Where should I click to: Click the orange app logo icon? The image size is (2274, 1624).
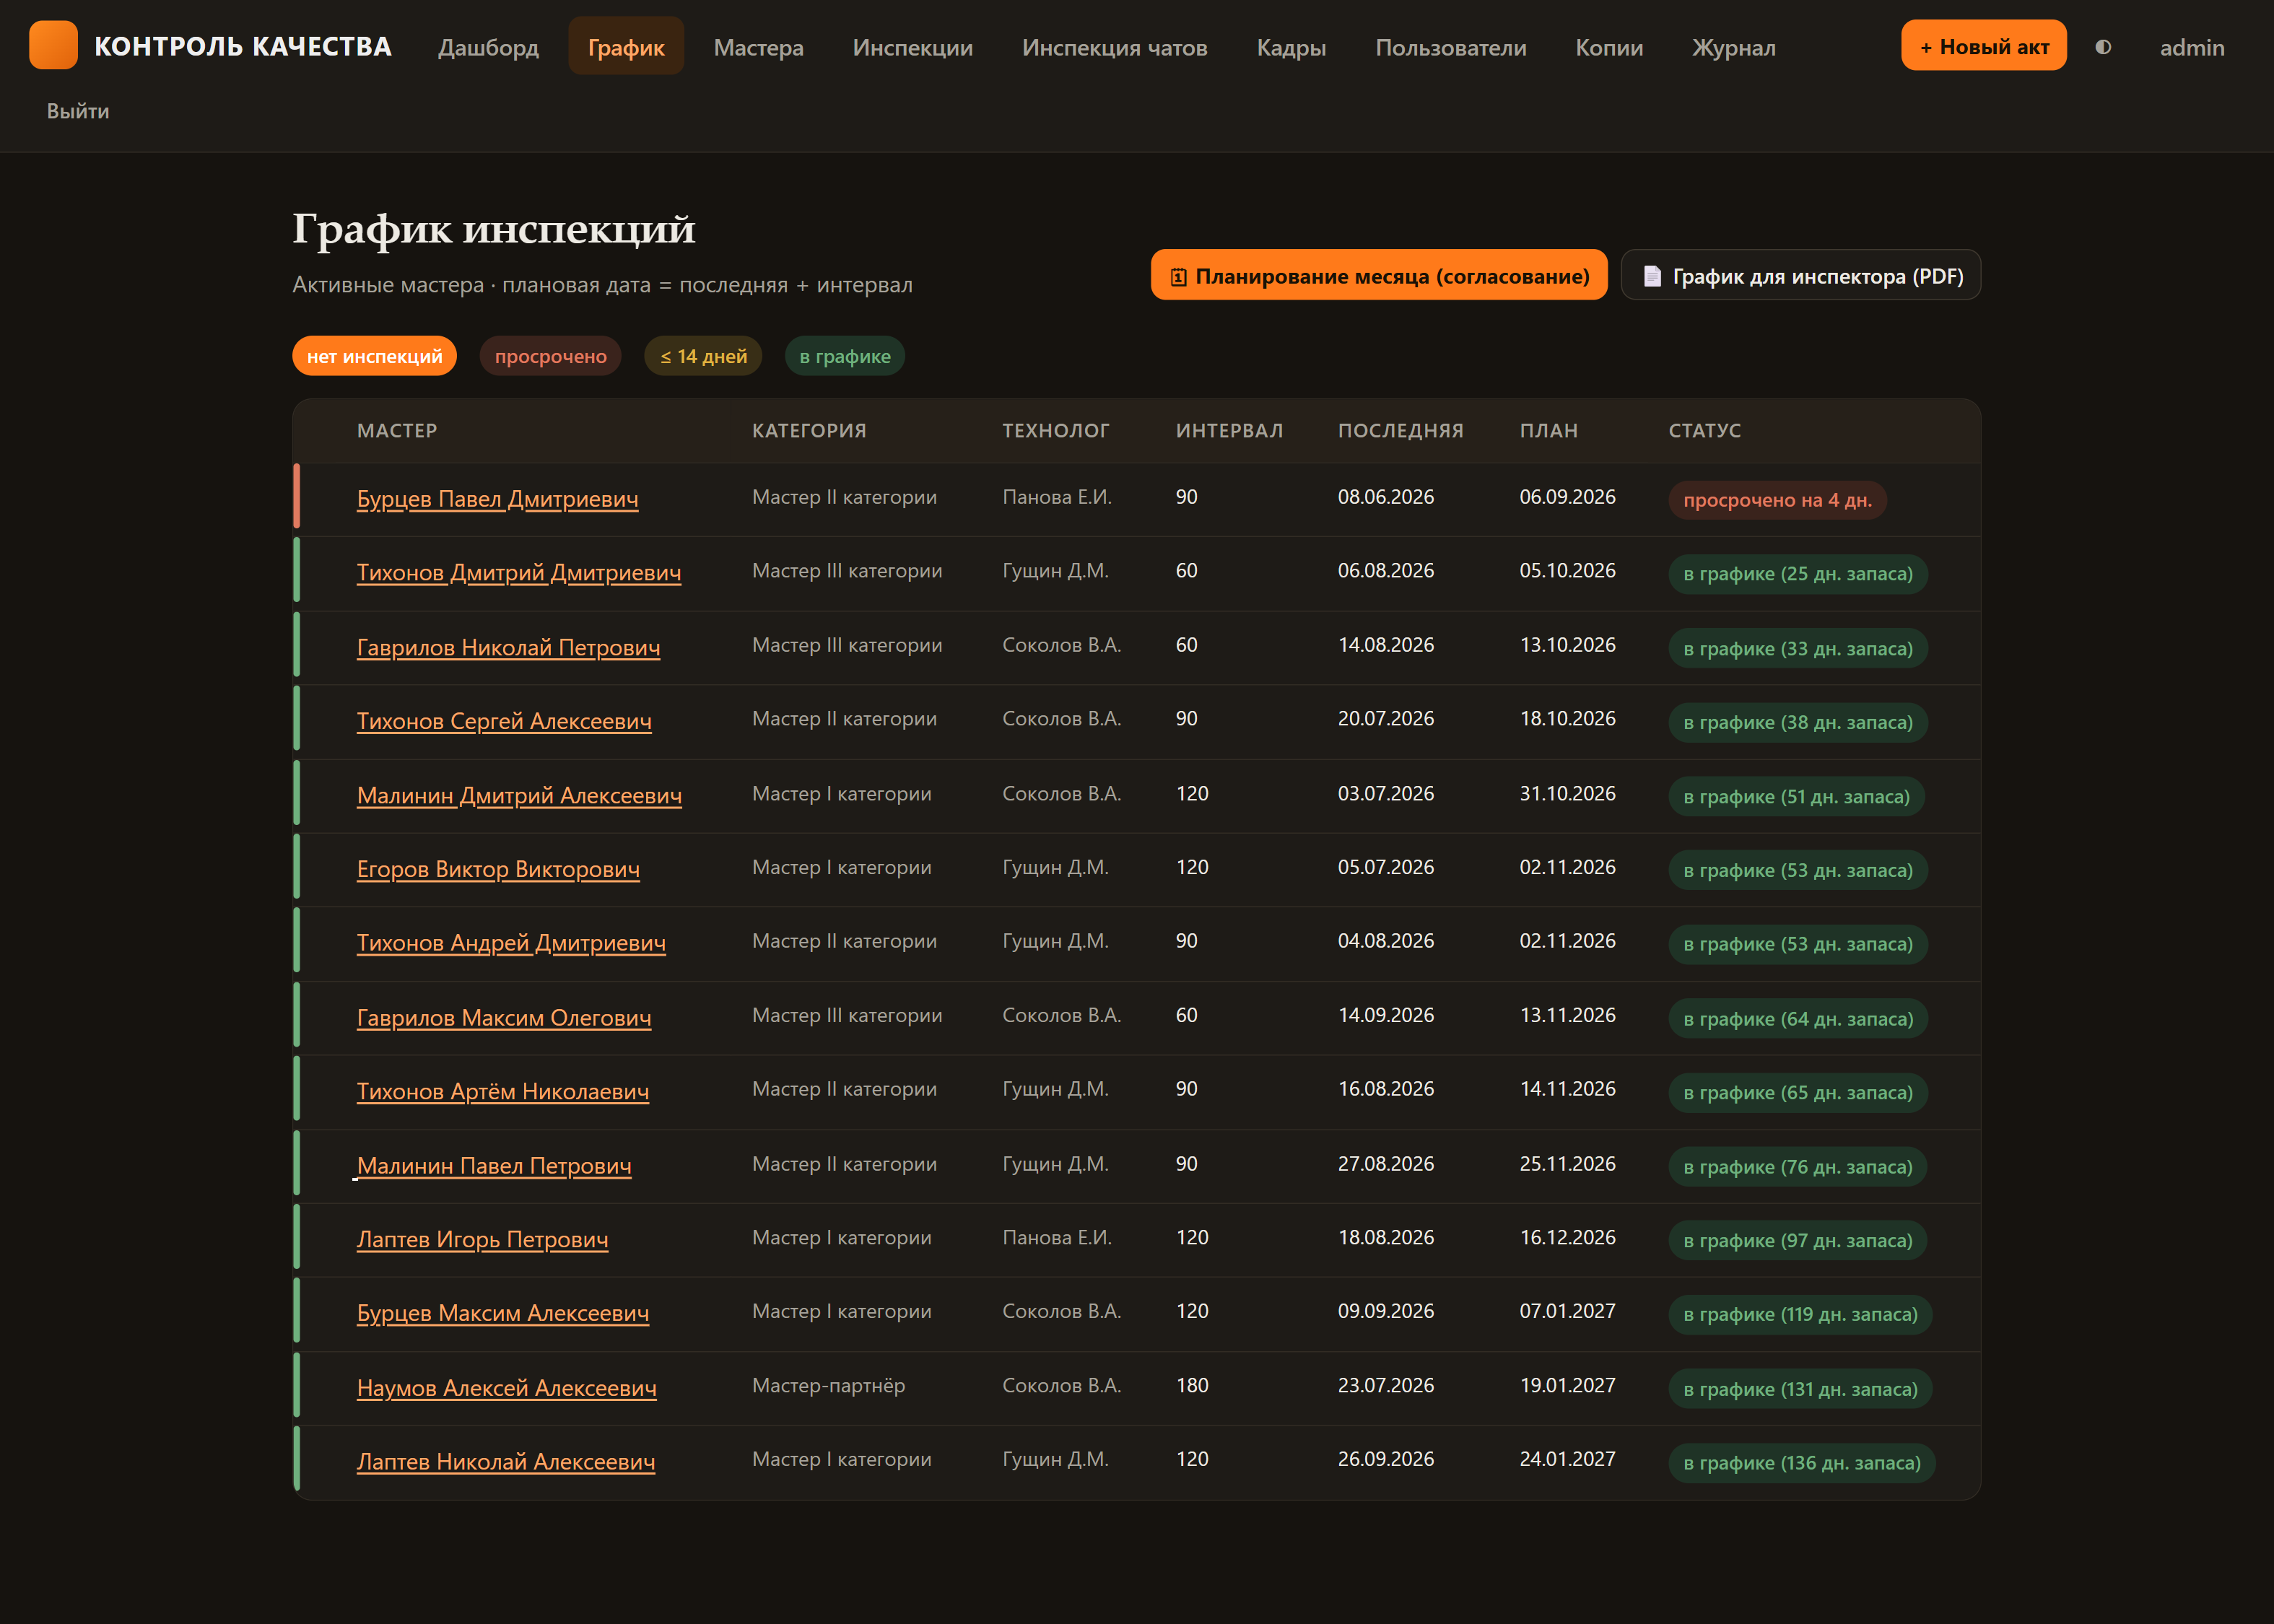[53, 45]
